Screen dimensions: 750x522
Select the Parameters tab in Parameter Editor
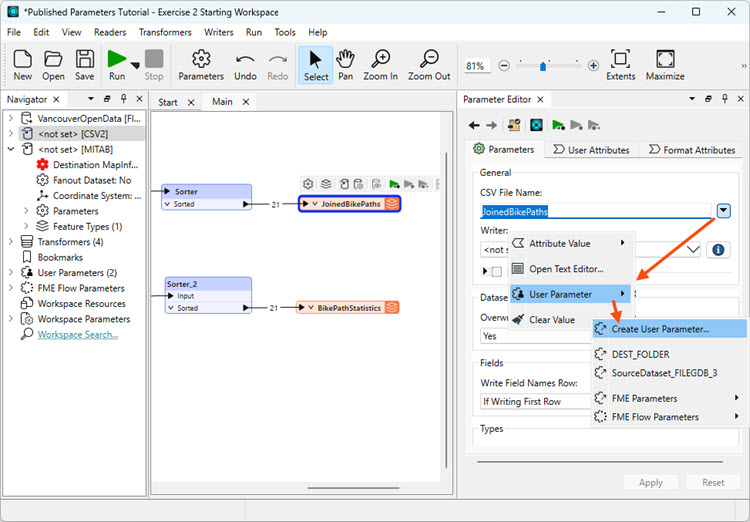pyautogui.click(x=504, y=149)
